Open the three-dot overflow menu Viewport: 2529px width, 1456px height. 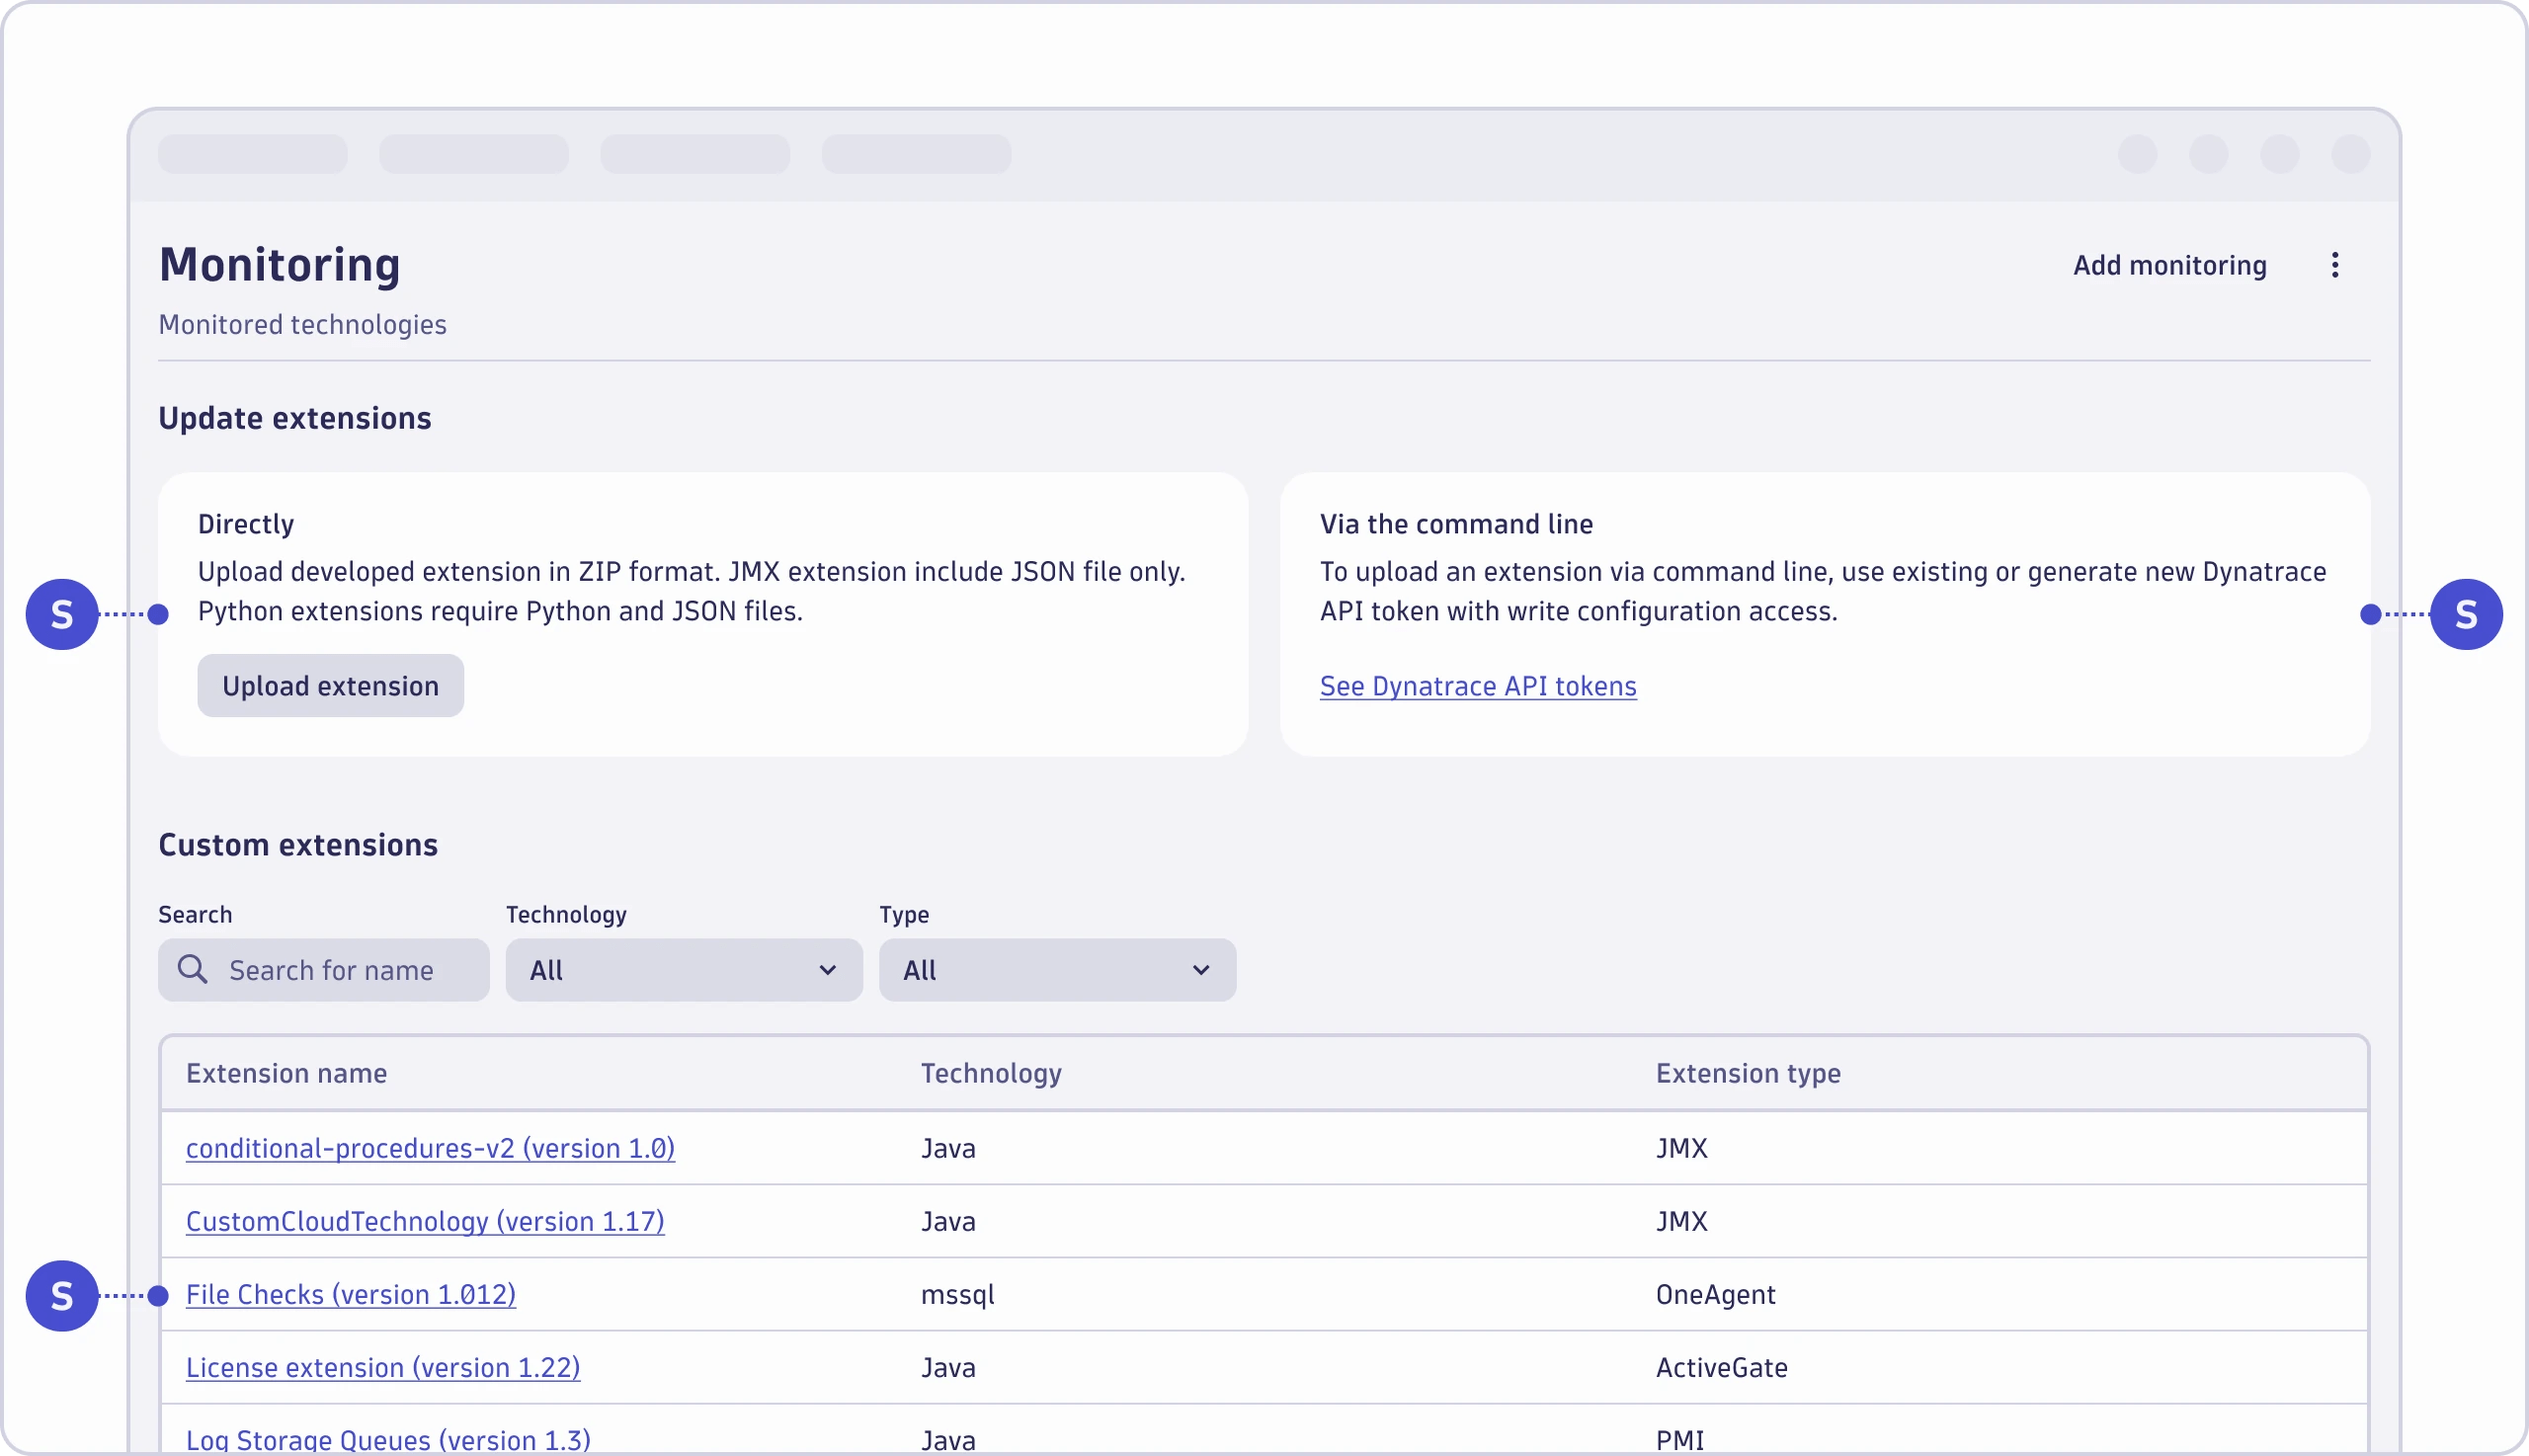tap(2336, 264)
